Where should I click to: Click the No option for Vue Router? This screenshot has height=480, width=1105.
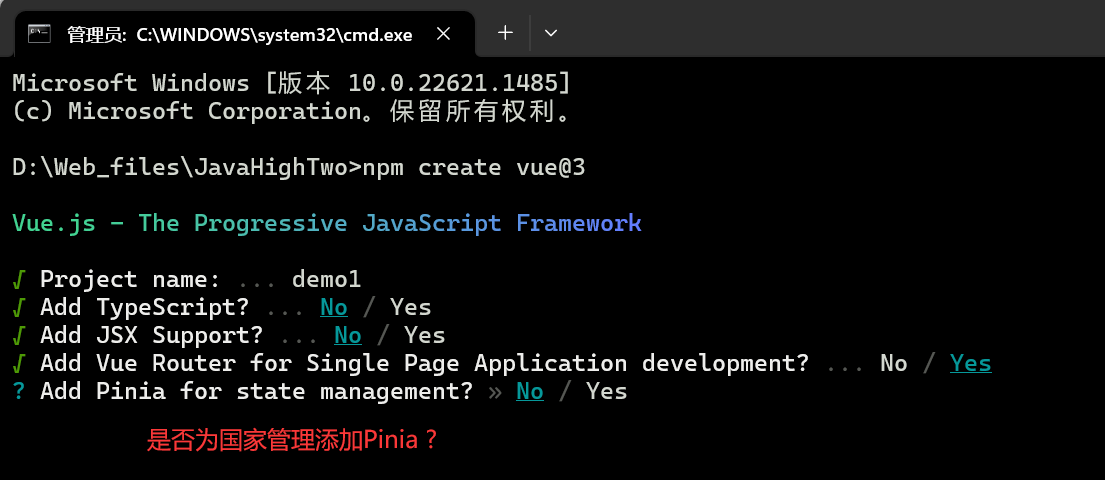[894, 363]
